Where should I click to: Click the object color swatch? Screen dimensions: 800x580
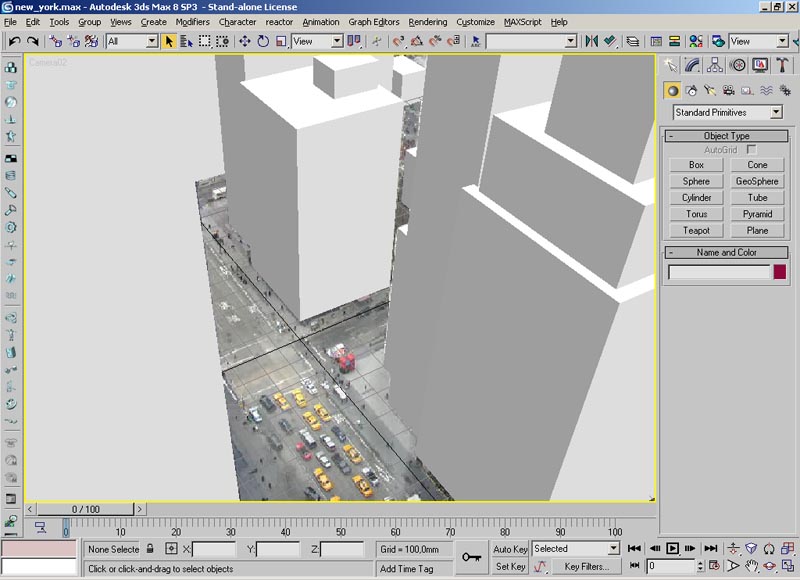point(780,272)
